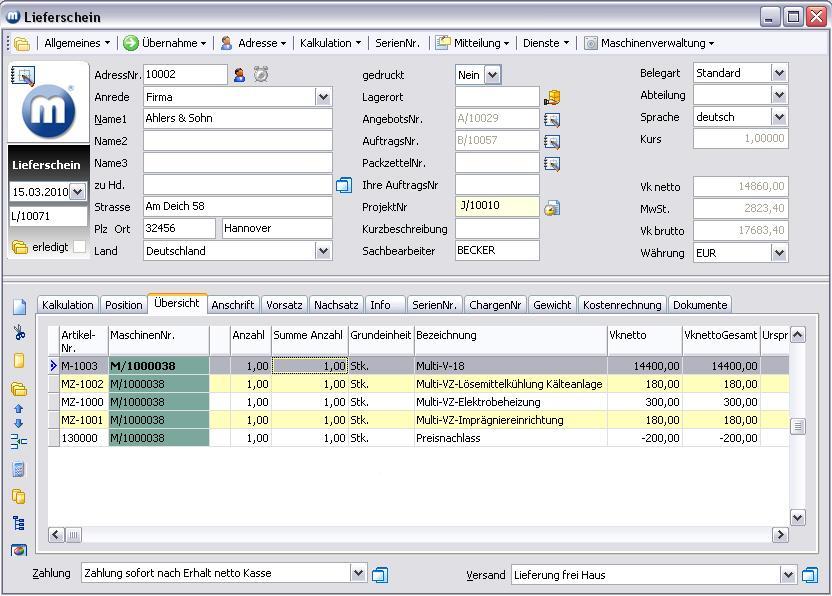
Task: Click lookup icon next to AngebotsNr
Action: pos(551,119)
